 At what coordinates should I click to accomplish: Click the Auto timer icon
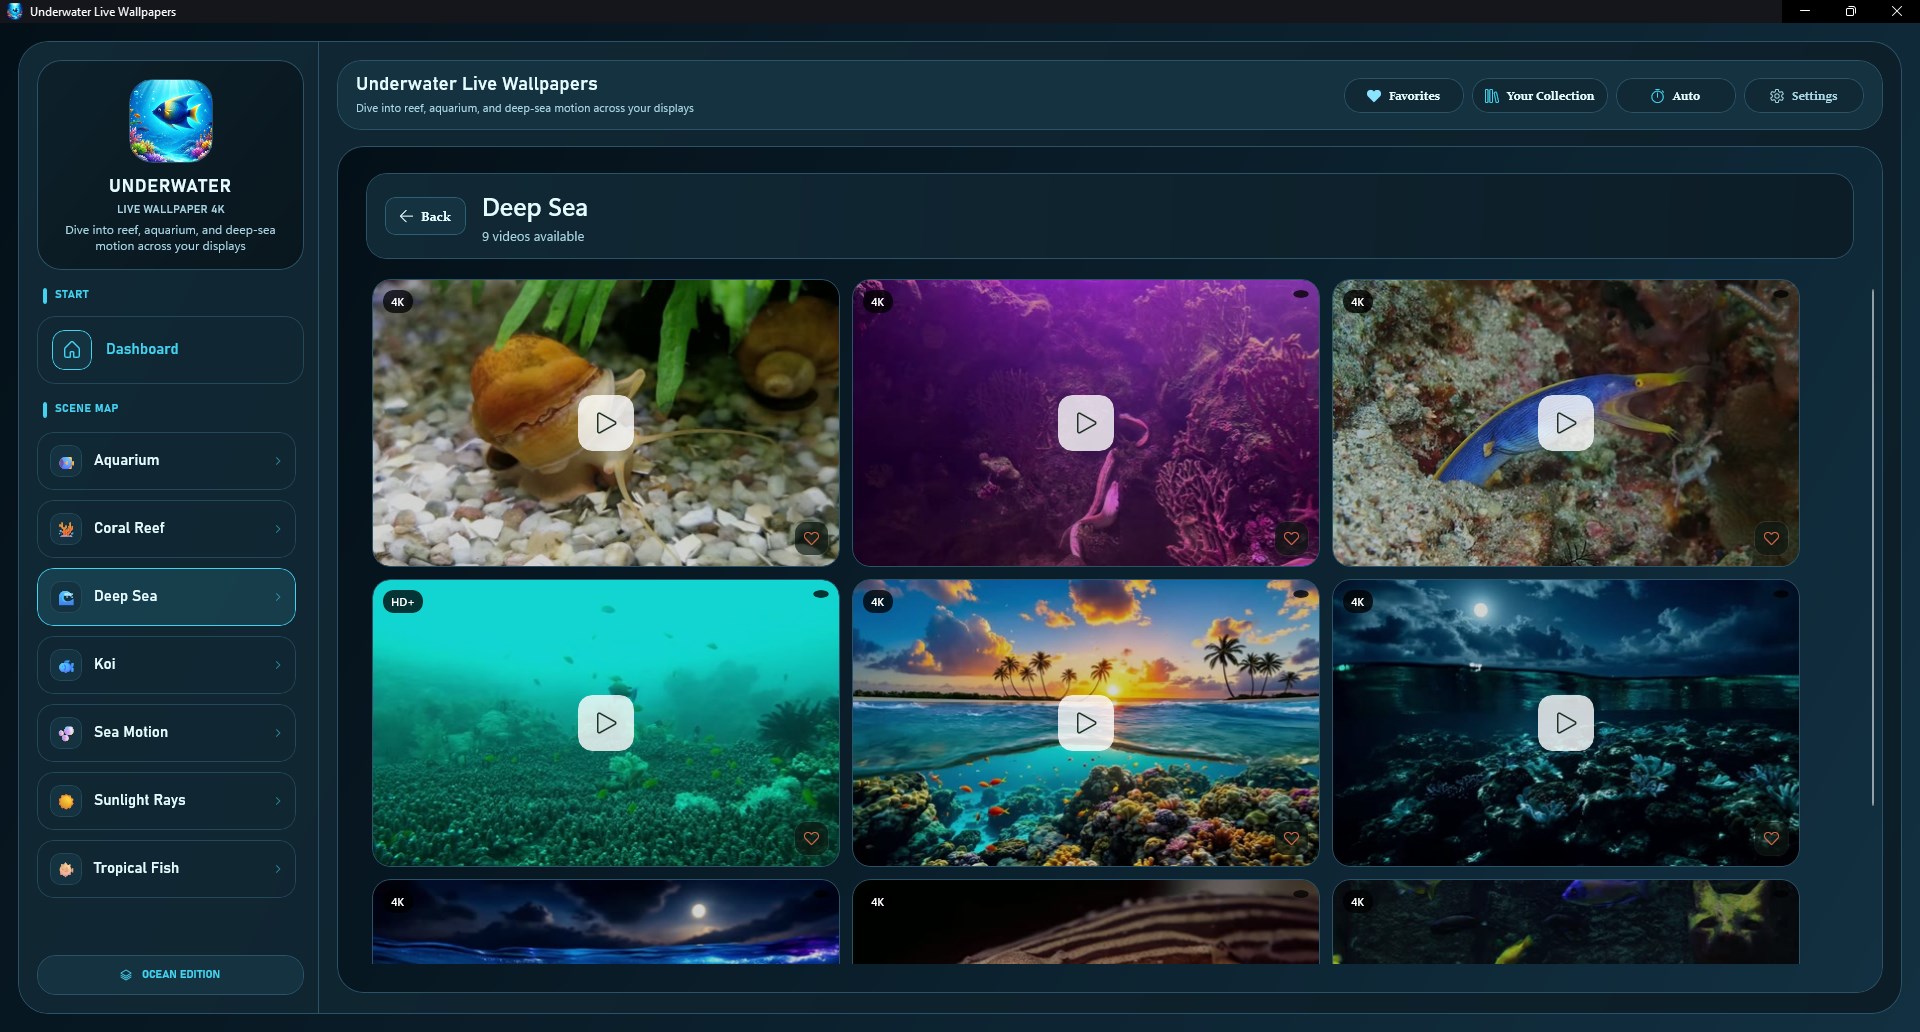pos(1657,96)
